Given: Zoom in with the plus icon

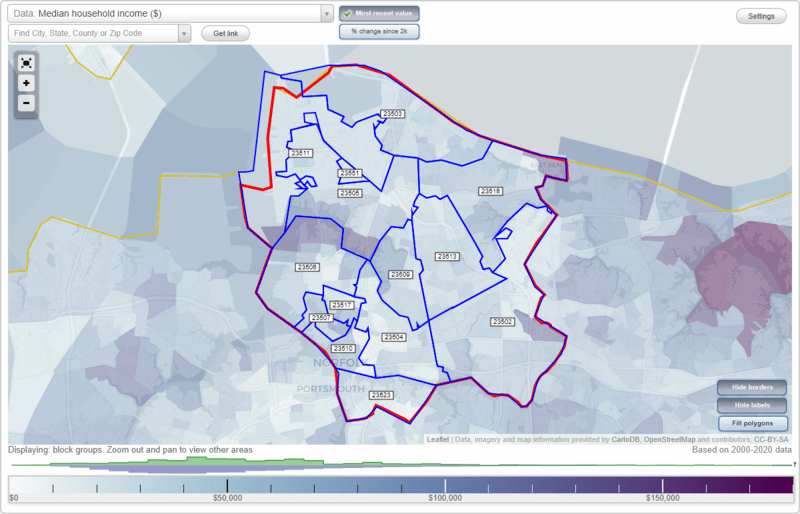Looking at the screenshot, I should pyautogui.click(x=26, y=83).
